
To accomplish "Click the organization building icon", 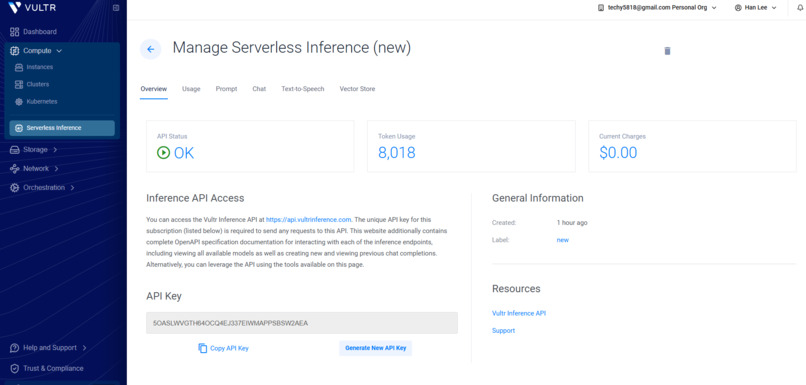I will point(601,8).
